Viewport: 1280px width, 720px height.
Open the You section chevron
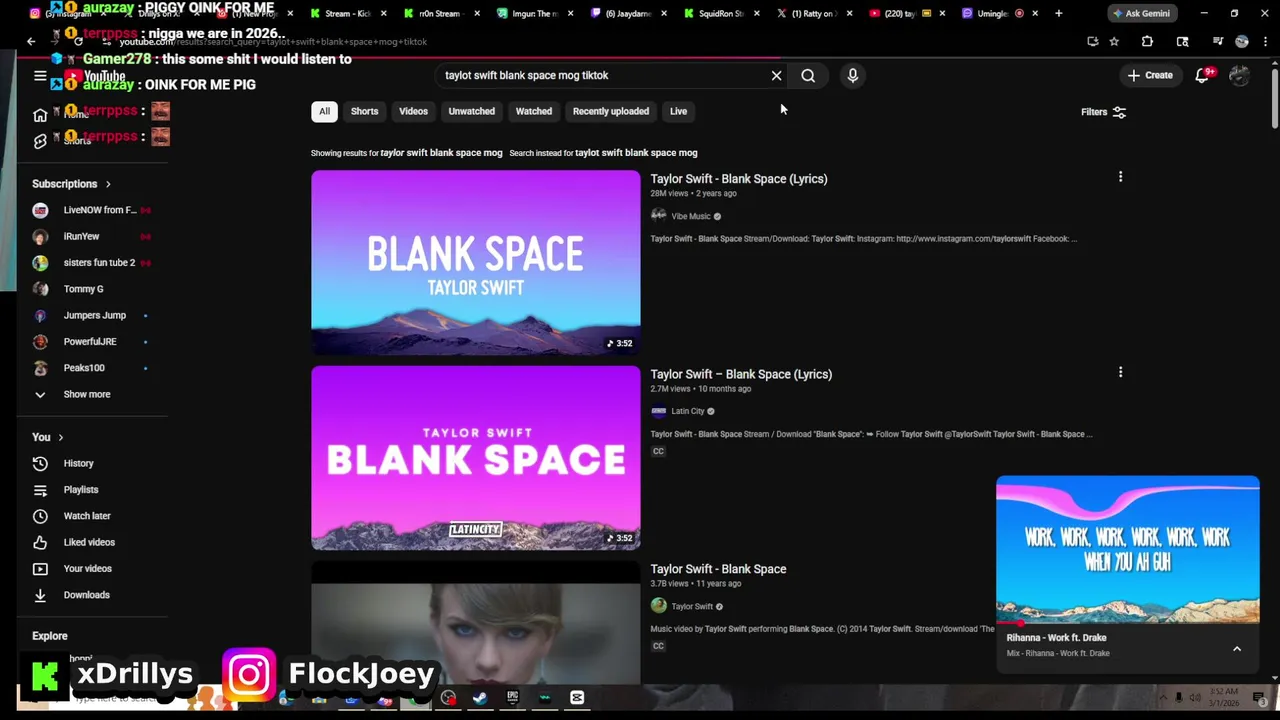point(61,437)
